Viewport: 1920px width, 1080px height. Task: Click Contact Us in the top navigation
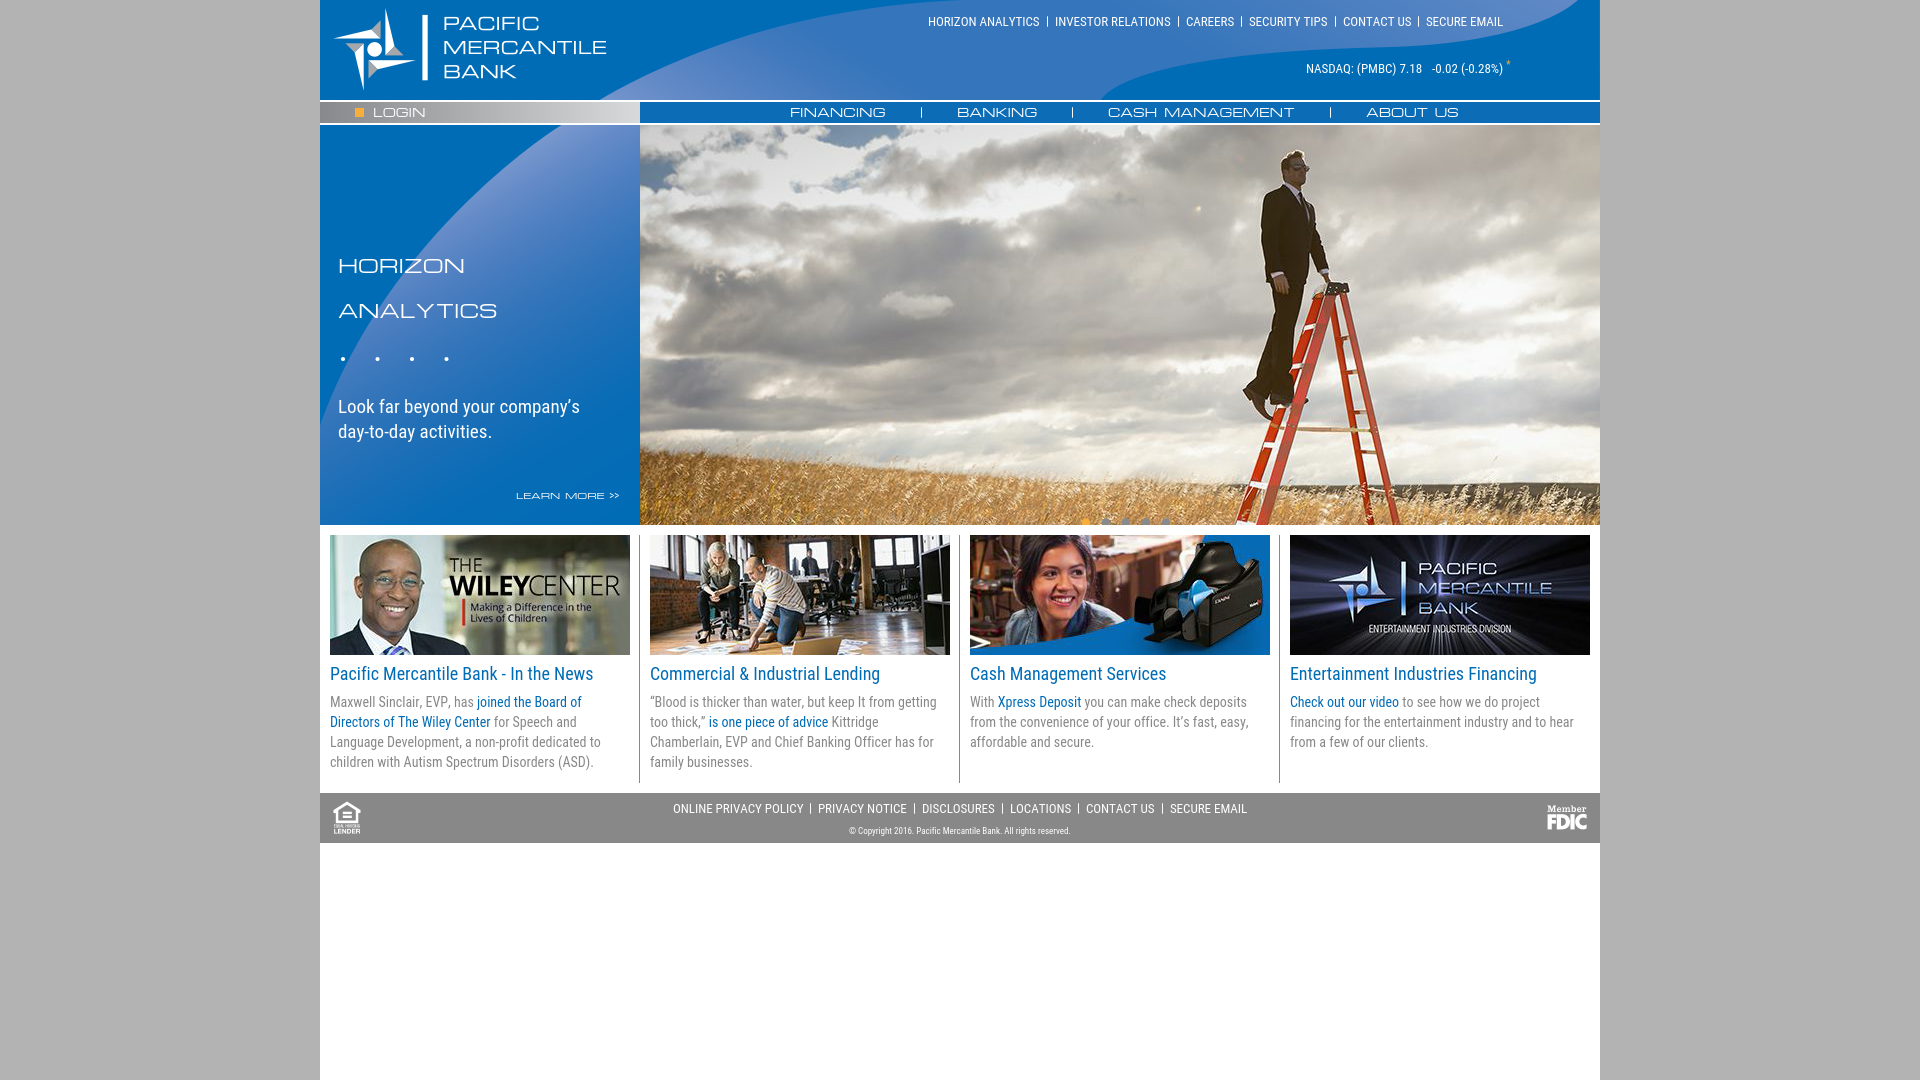tap(1376, 22)
